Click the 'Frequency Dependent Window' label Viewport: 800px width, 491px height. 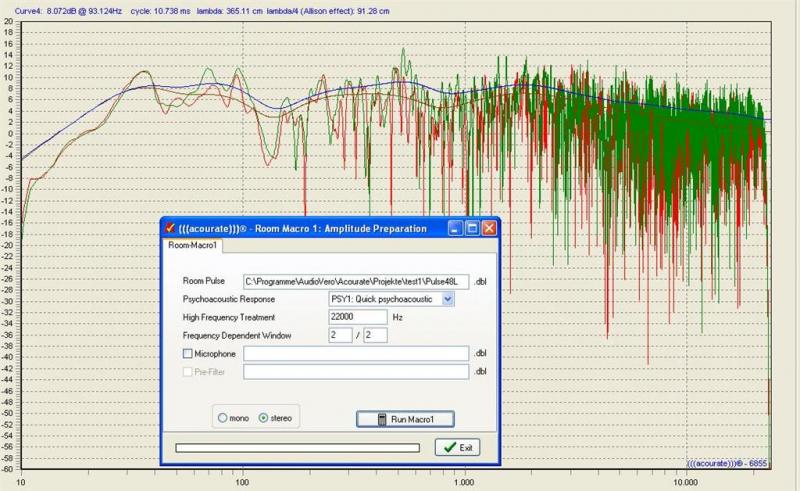(x=237, y=335)
